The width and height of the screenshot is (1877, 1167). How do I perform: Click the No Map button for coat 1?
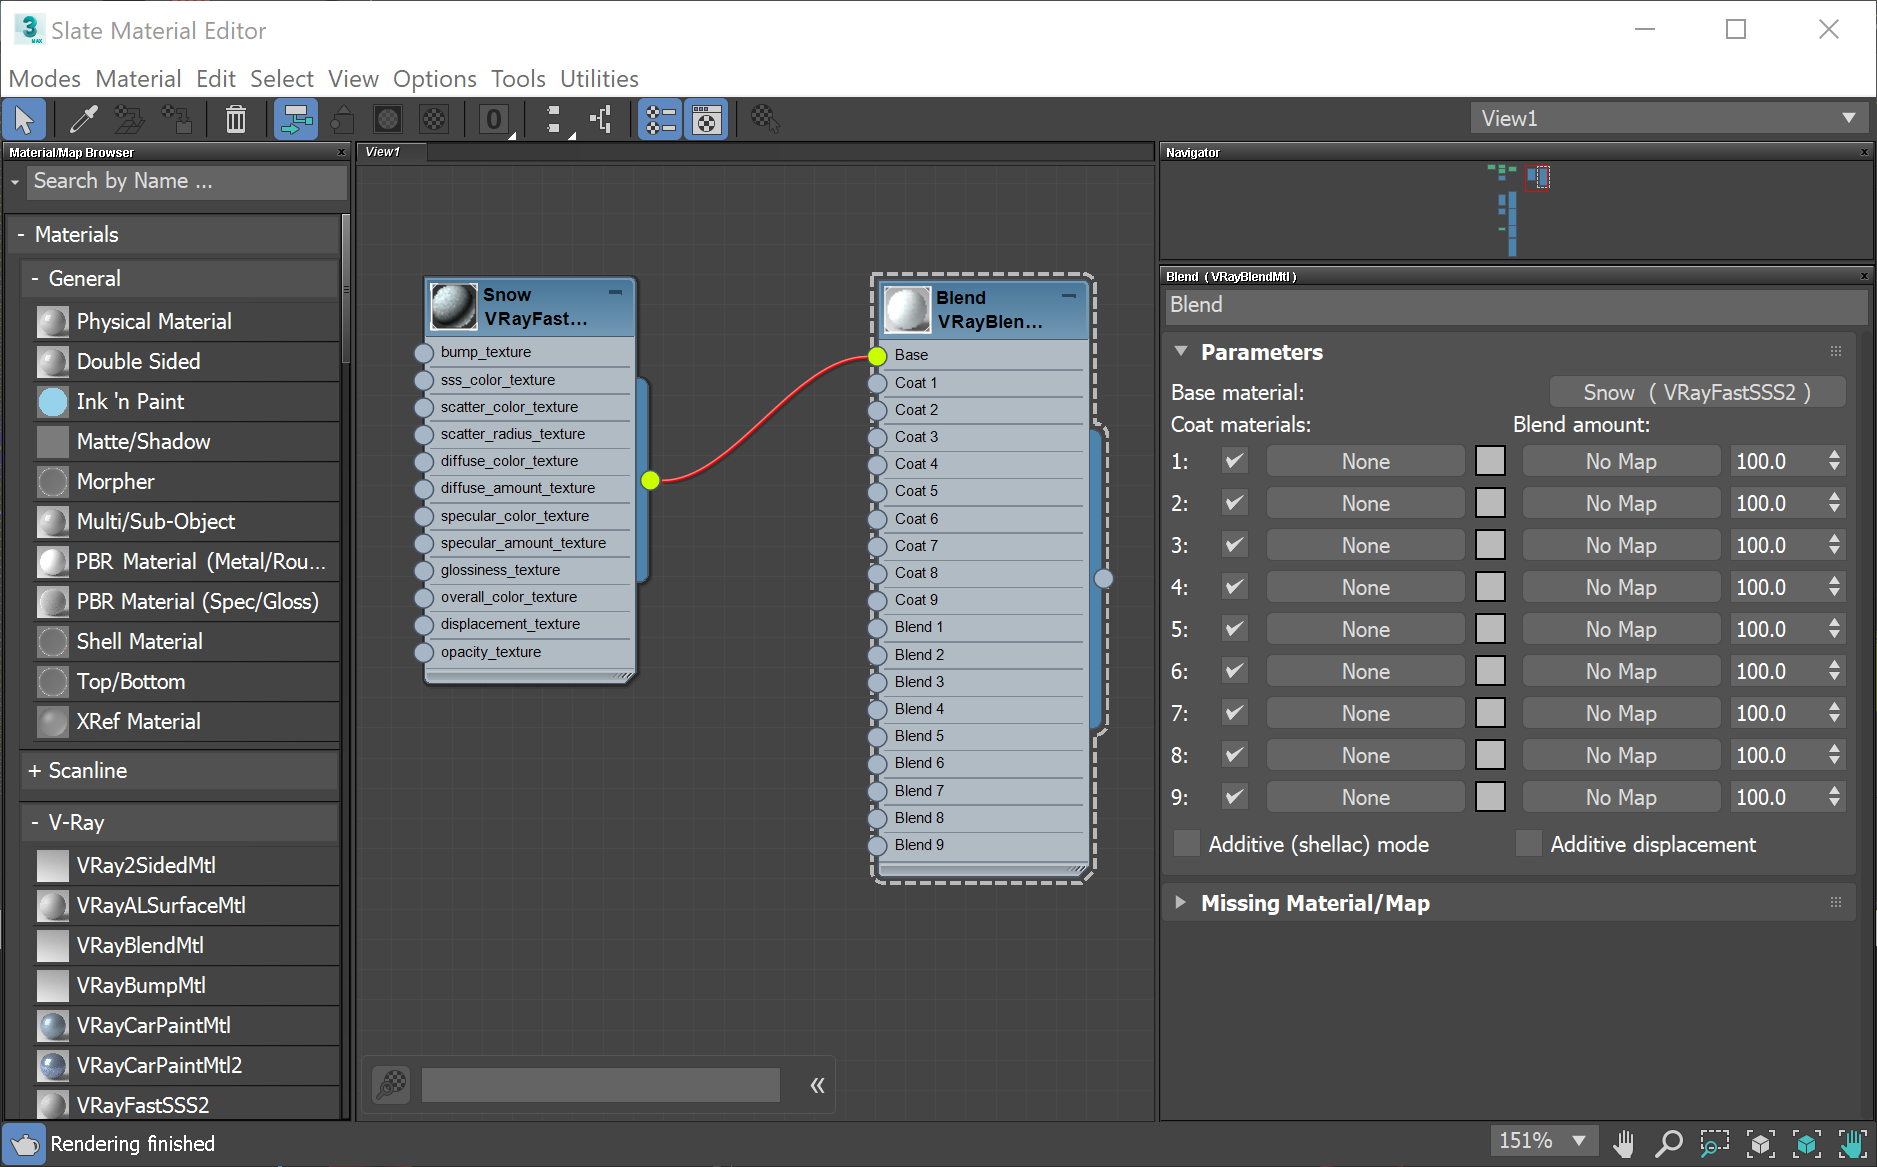1621,460
